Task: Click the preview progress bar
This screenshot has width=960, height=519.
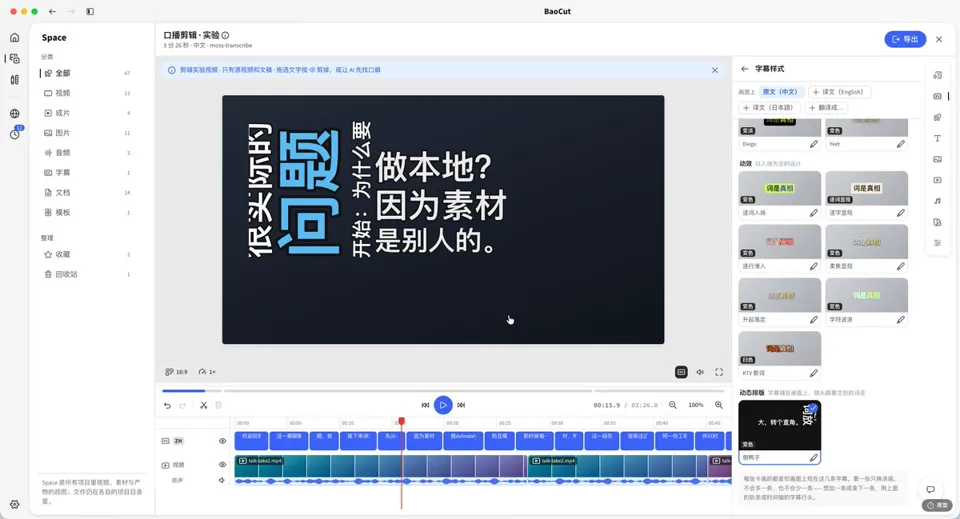Action: pyautogui.click(x=443, y=390)
